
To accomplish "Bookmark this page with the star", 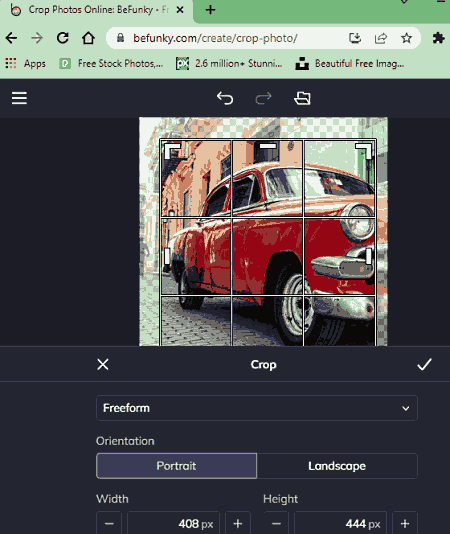I will pyautogui.click(x=406, y=38).
